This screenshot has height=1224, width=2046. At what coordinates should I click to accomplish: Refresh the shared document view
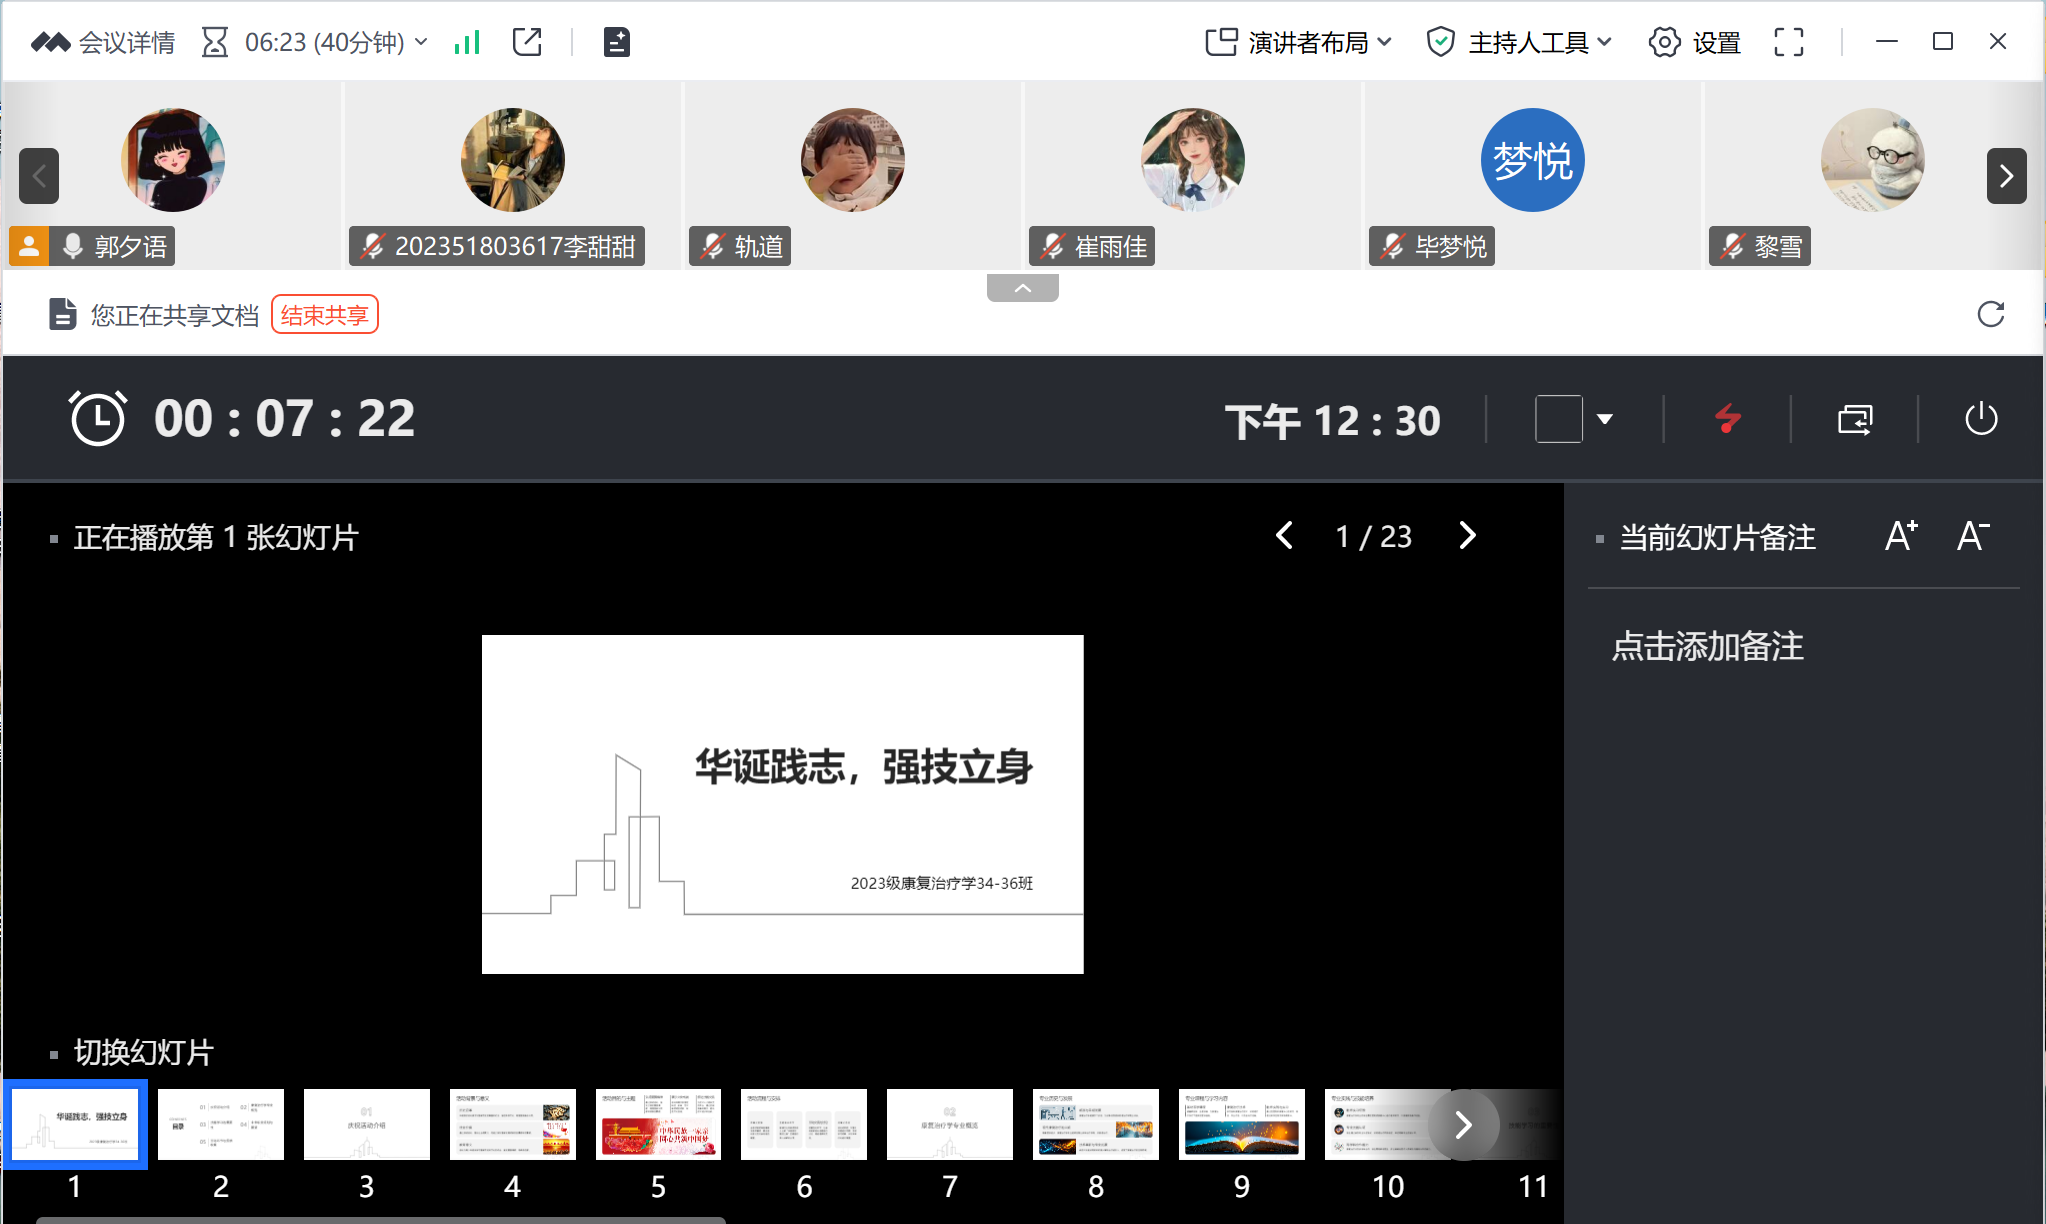pos(1990,315)
